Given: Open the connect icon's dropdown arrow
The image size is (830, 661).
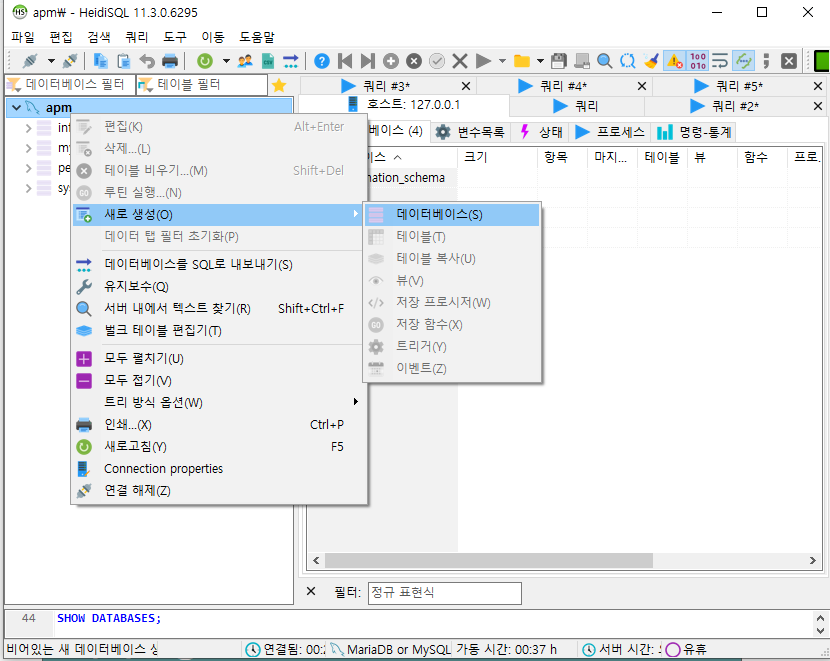Looking at the screenshot, I should pos(51,61).
